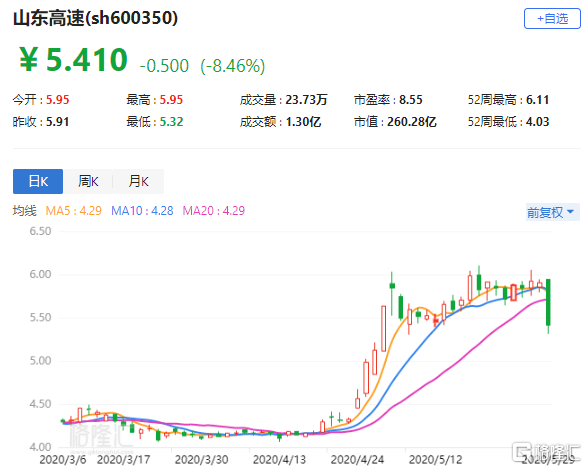Click the 2020/4/24 date axis marker

coord(358,460)
